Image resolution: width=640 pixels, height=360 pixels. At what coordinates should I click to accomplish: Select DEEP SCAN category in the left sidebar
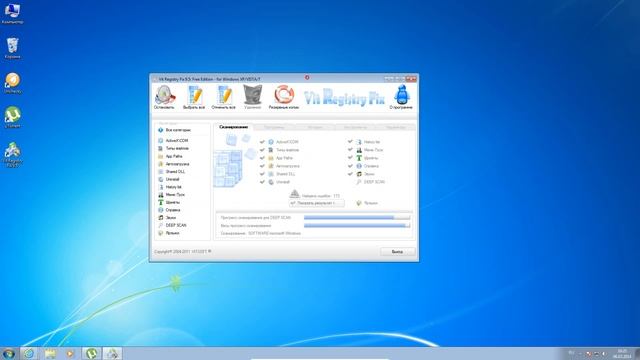(x=172, y=225)
